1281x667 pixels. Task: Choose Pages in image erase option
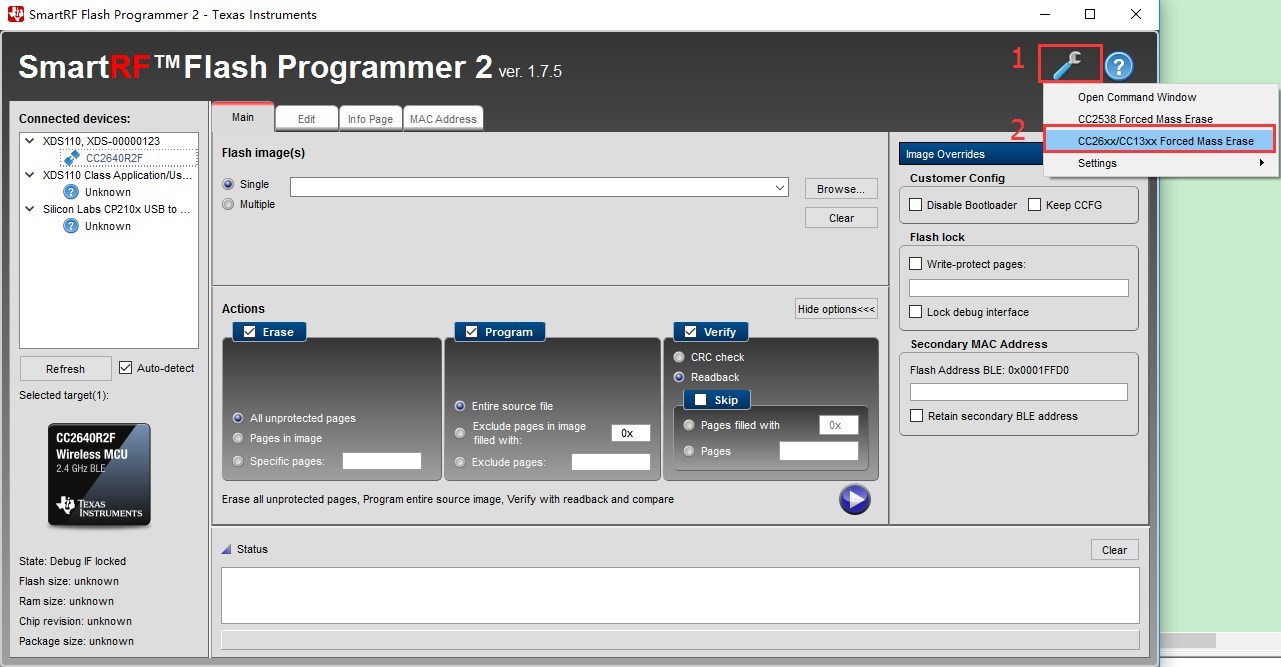(x=238, y=438)
